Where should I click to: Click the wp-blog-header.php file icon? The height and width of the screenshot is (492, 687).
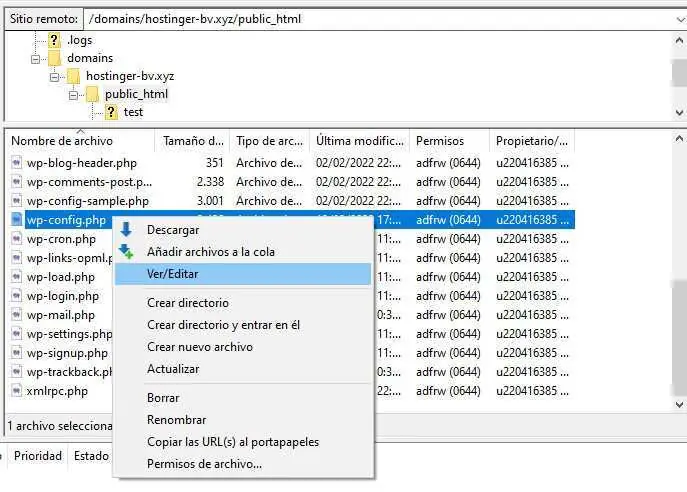pyautogui.click(x=16, y=162)
